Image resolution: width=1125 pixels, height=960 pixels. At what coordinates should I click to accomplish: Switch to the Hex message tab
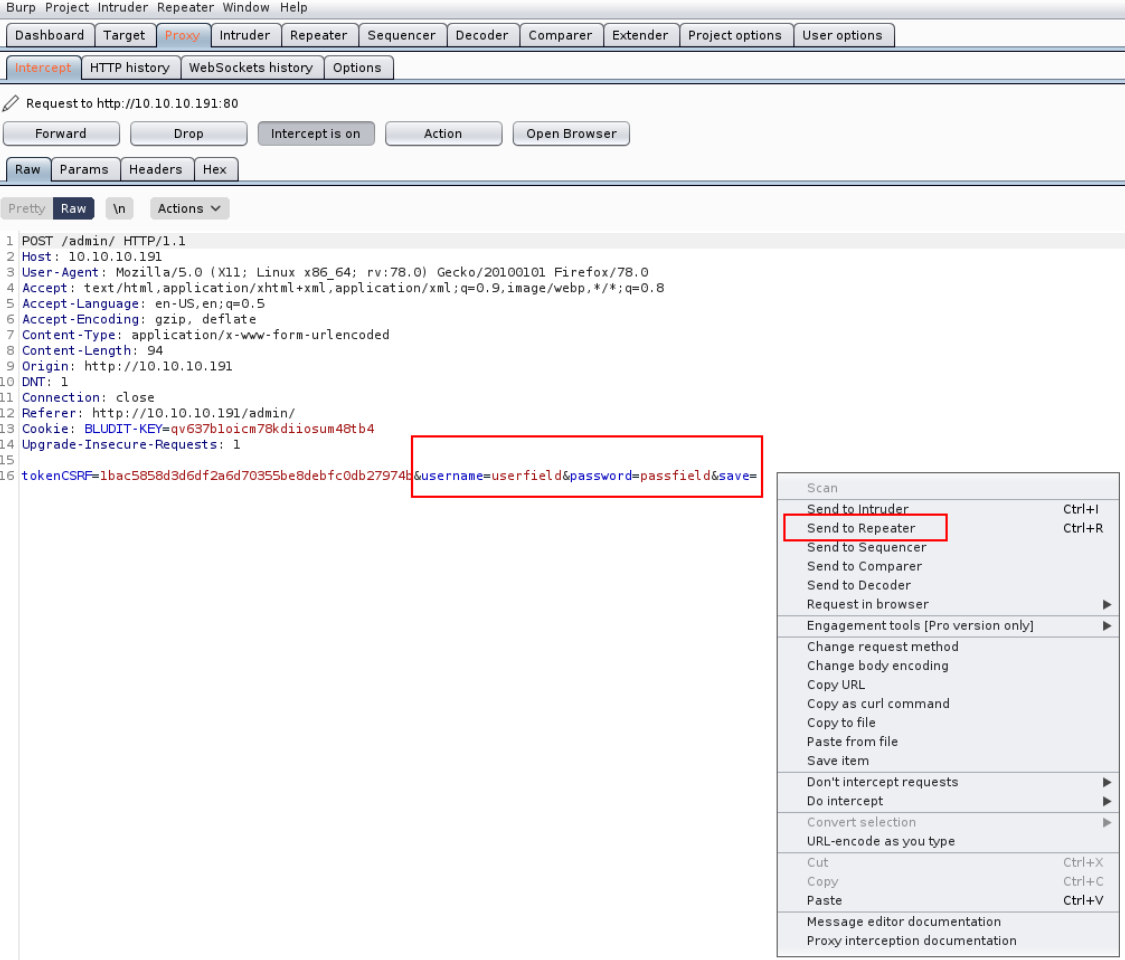pyautogui.click(x=215, y=169)
